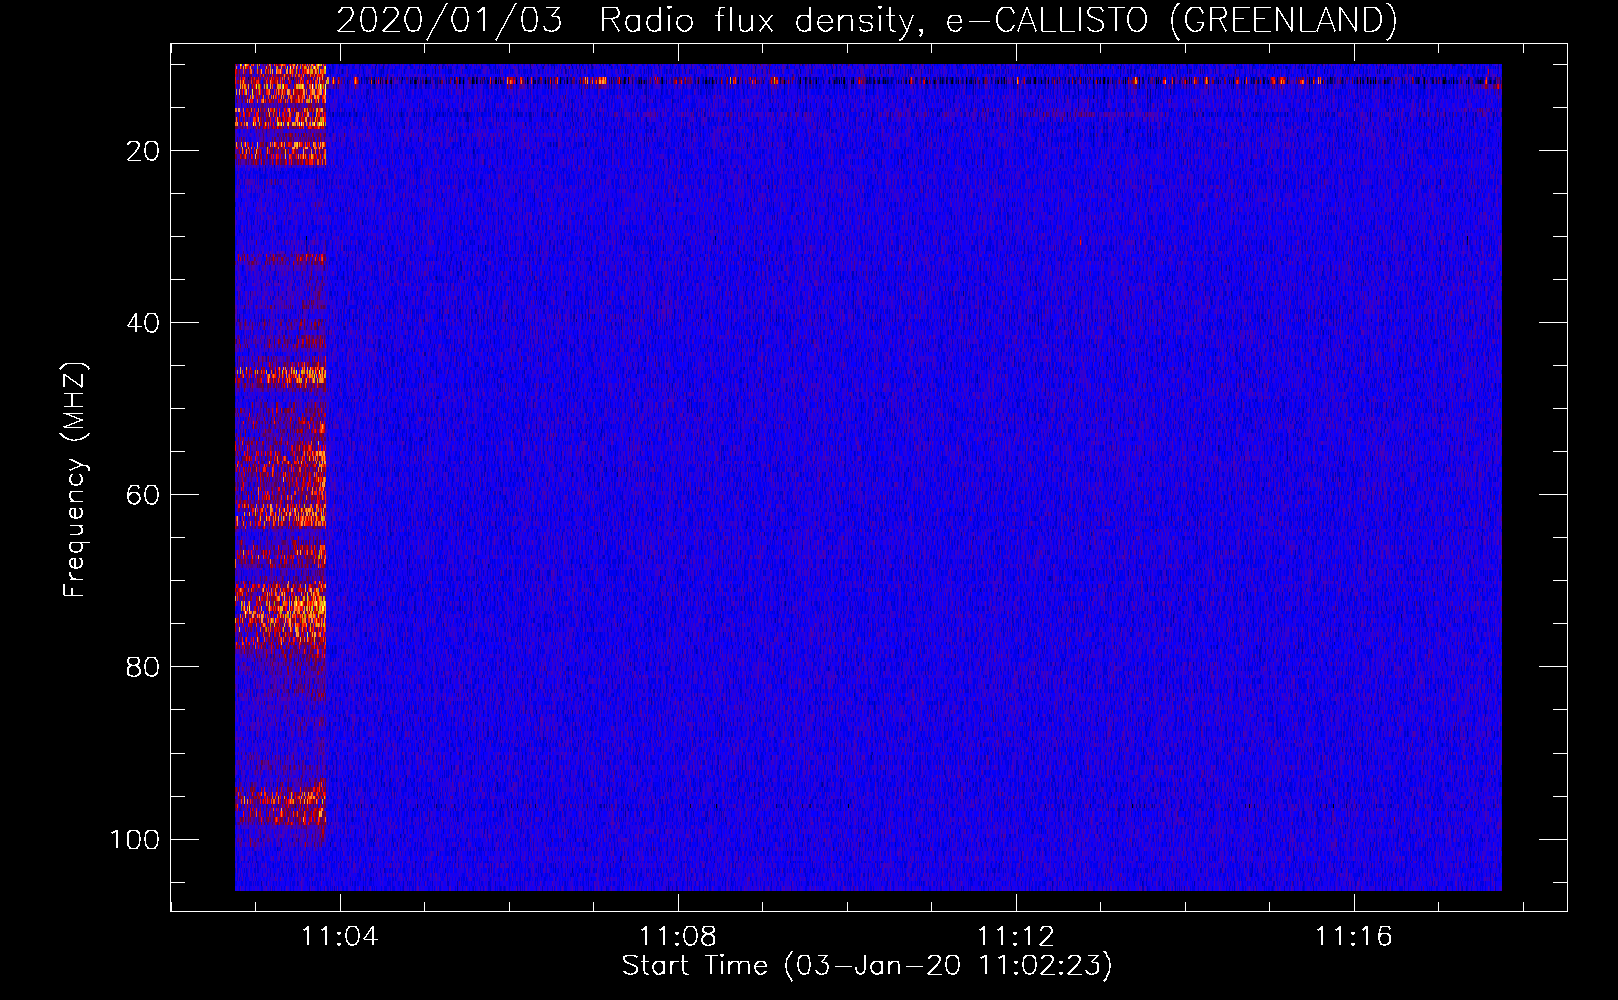
Task: Click the 11:12 time tick label
Action: tap(1016, 937)
